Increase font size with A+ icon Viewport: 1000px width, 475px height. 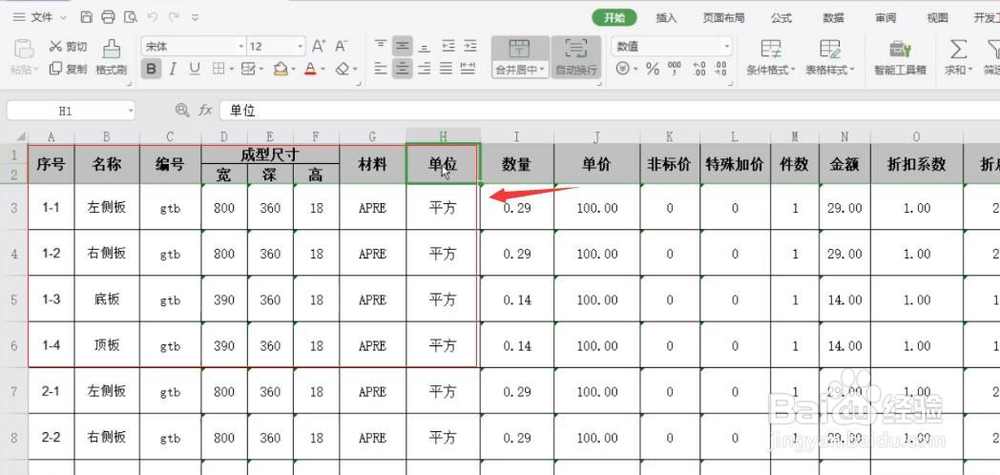319,46
